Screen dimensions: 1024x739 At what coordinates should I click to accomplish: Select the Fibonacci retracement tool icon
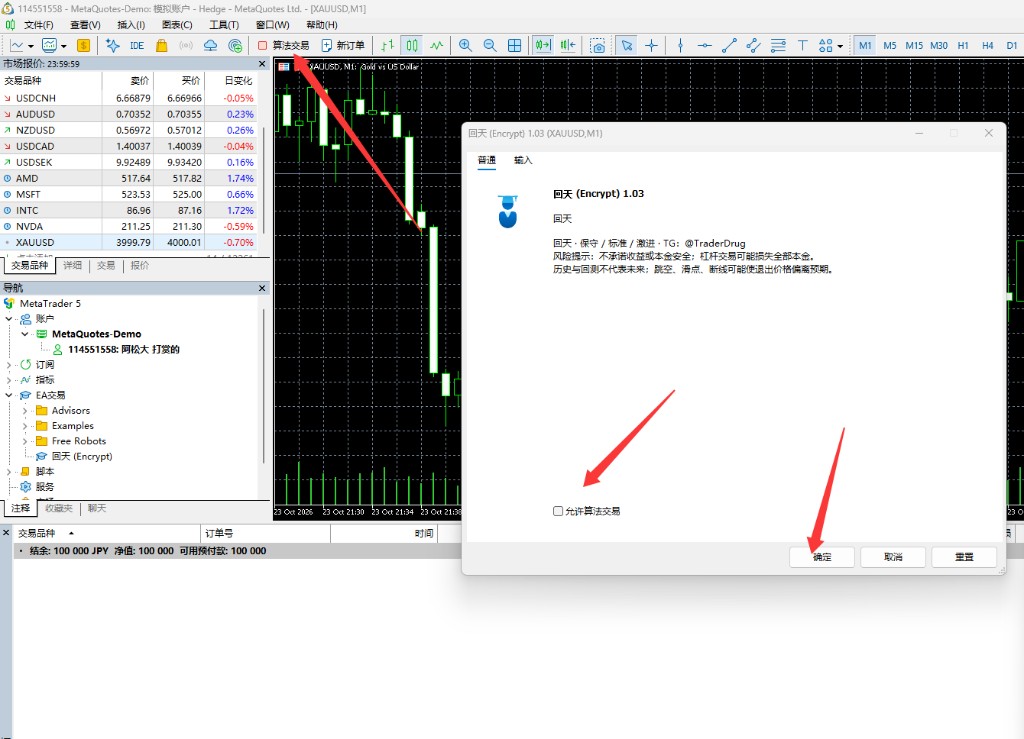(778, 45)
